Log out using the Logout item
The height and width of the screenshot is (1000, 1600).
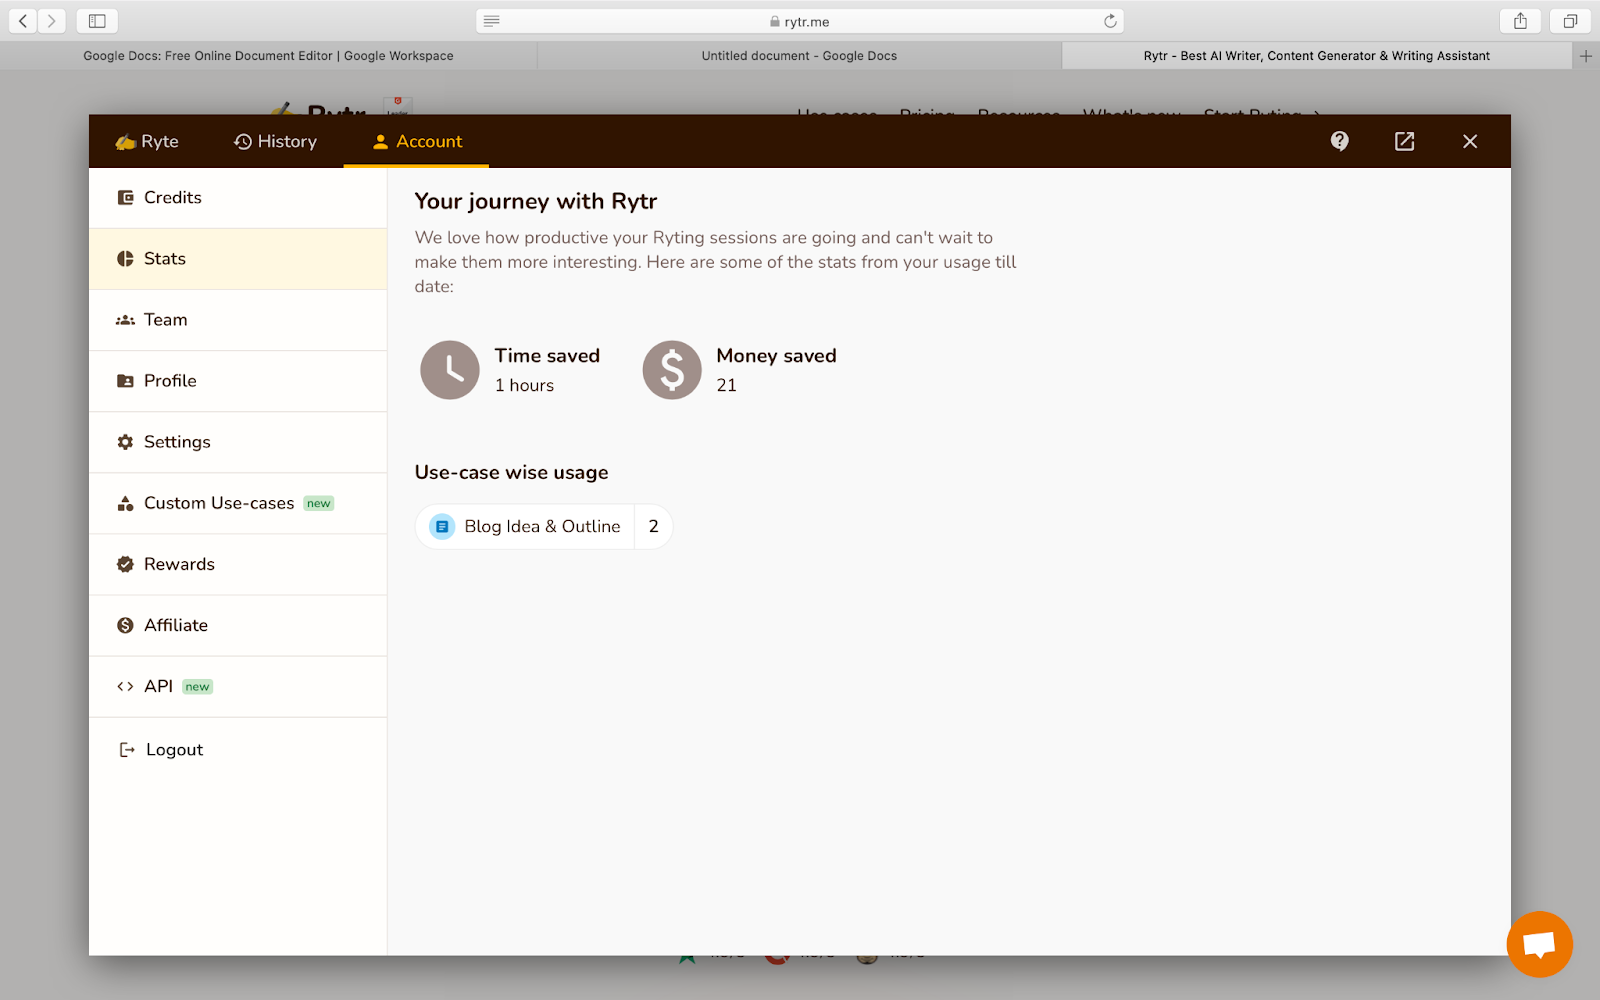pos(238,750)
